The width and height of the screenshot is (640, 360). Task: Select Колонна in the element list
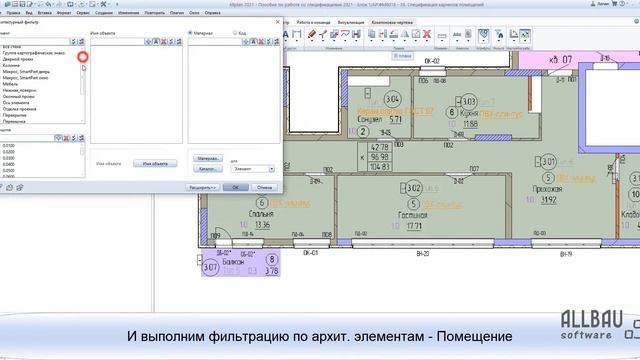point(11,65)
